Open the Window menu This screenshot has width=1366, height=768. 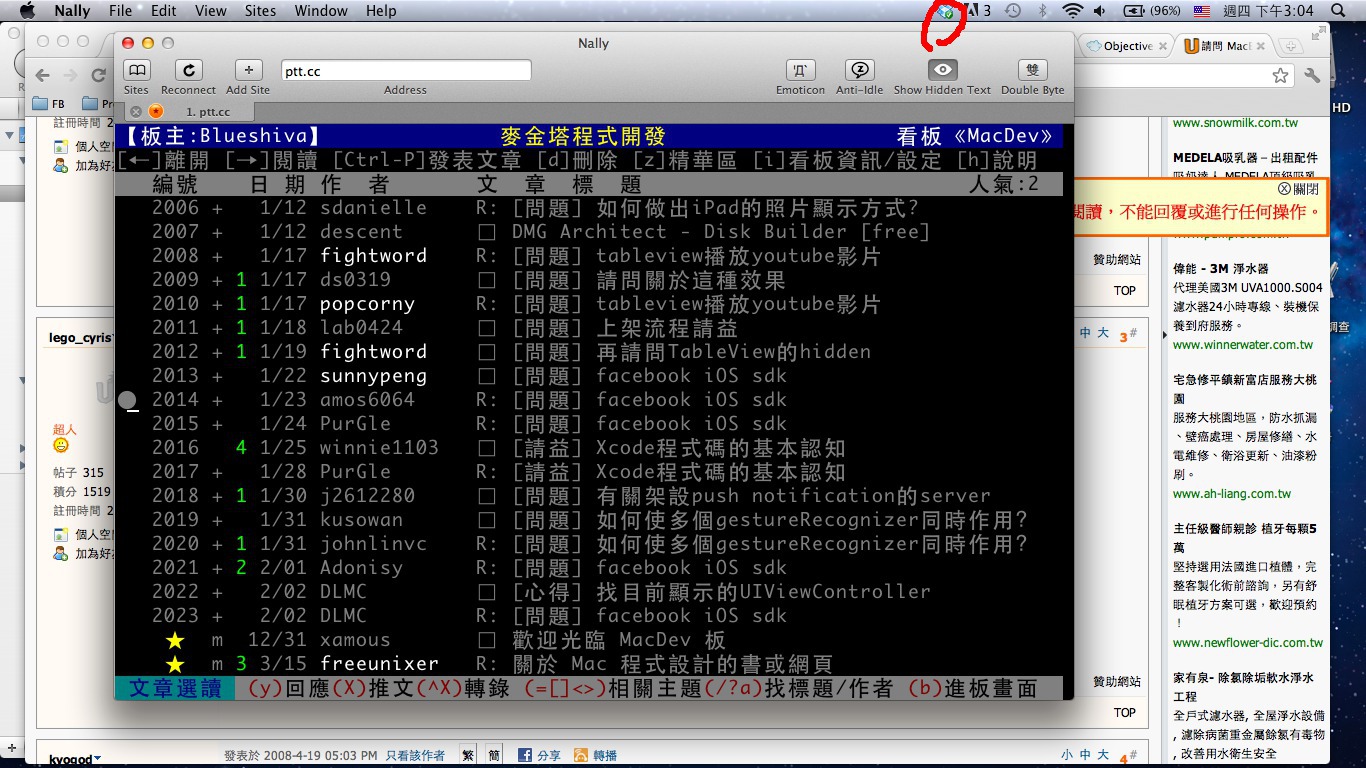[321, 11]
